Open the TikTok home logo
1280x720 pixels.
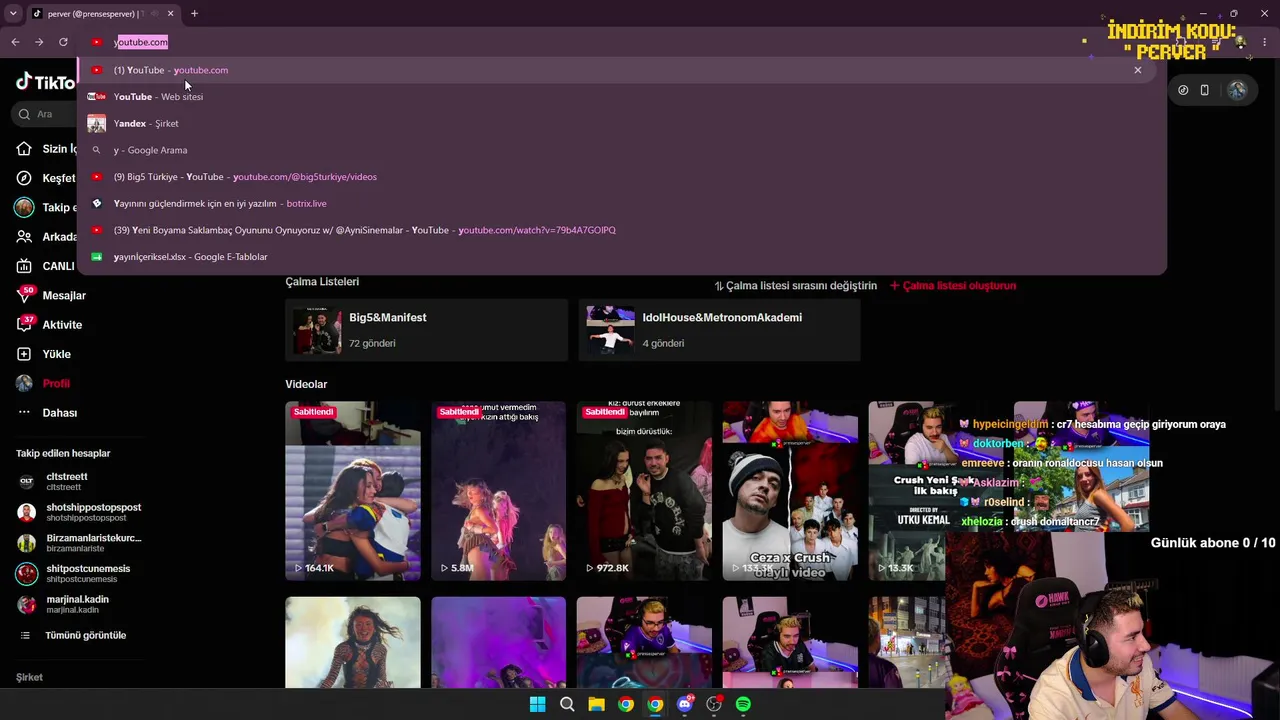tap(46, 82)
